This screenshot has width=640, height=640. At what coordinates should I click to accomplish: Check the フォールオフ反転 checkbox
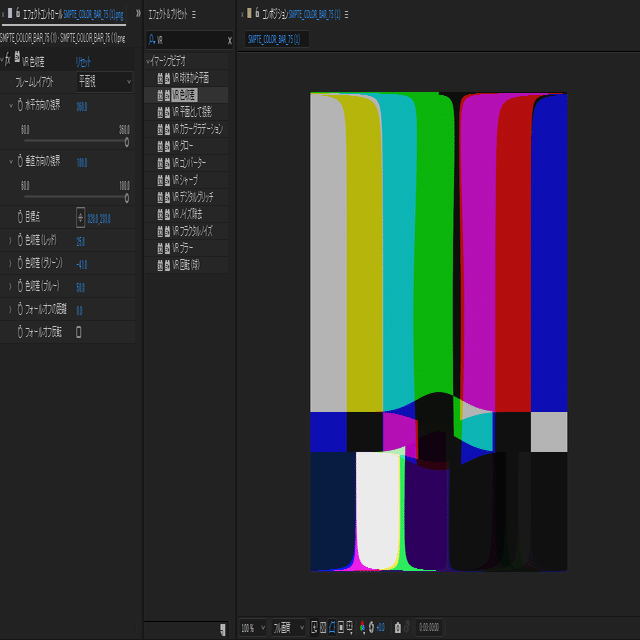click(x=79, y=332)
